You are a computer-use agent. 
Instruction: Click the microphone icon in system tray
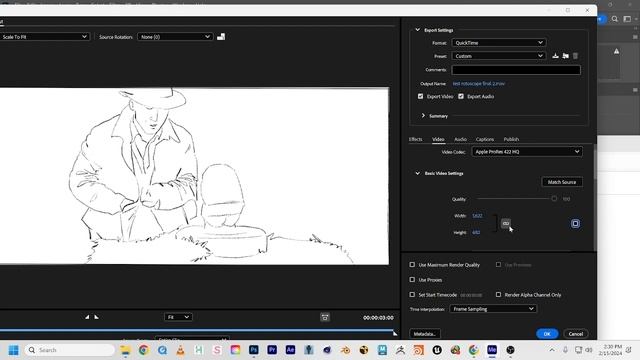click(x=565, y=350)
